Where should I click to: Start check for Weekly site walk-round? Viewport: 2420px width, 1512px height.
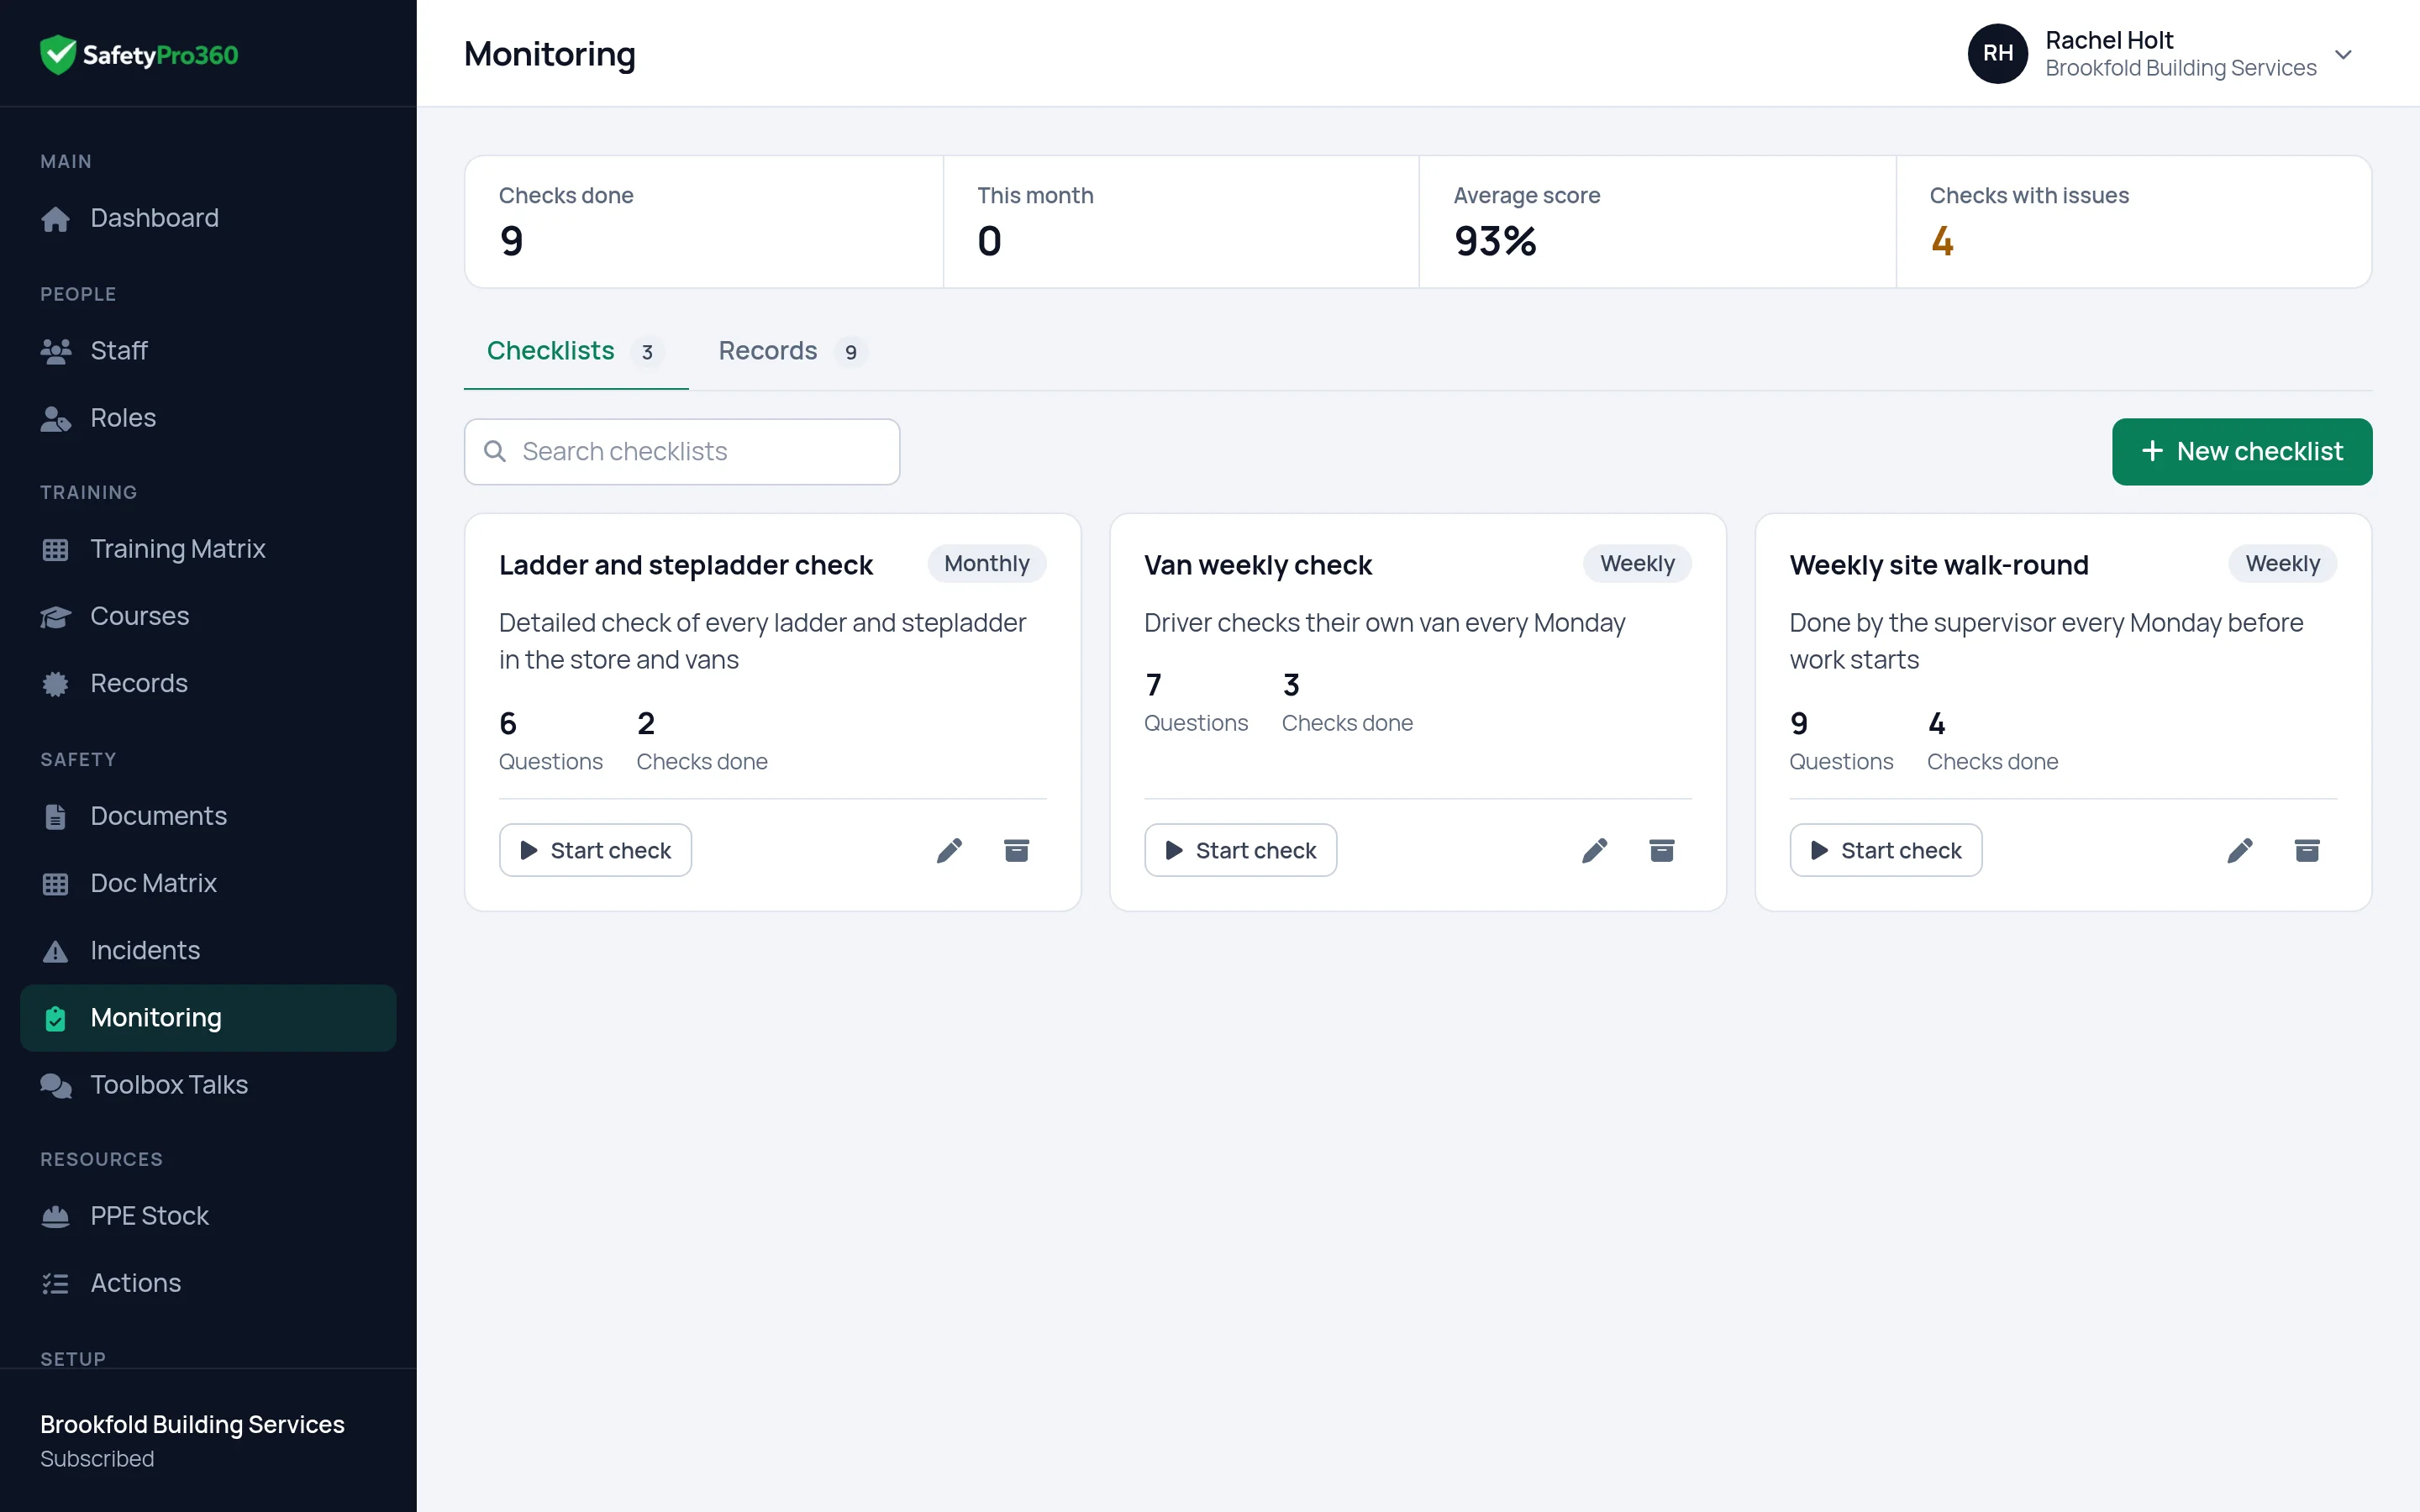click(1885, 850)
